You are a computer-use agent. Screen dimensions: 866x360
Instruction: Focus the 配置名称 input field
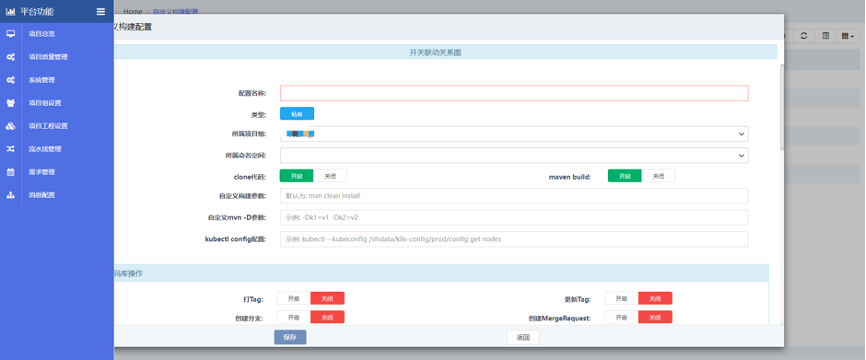514,93
